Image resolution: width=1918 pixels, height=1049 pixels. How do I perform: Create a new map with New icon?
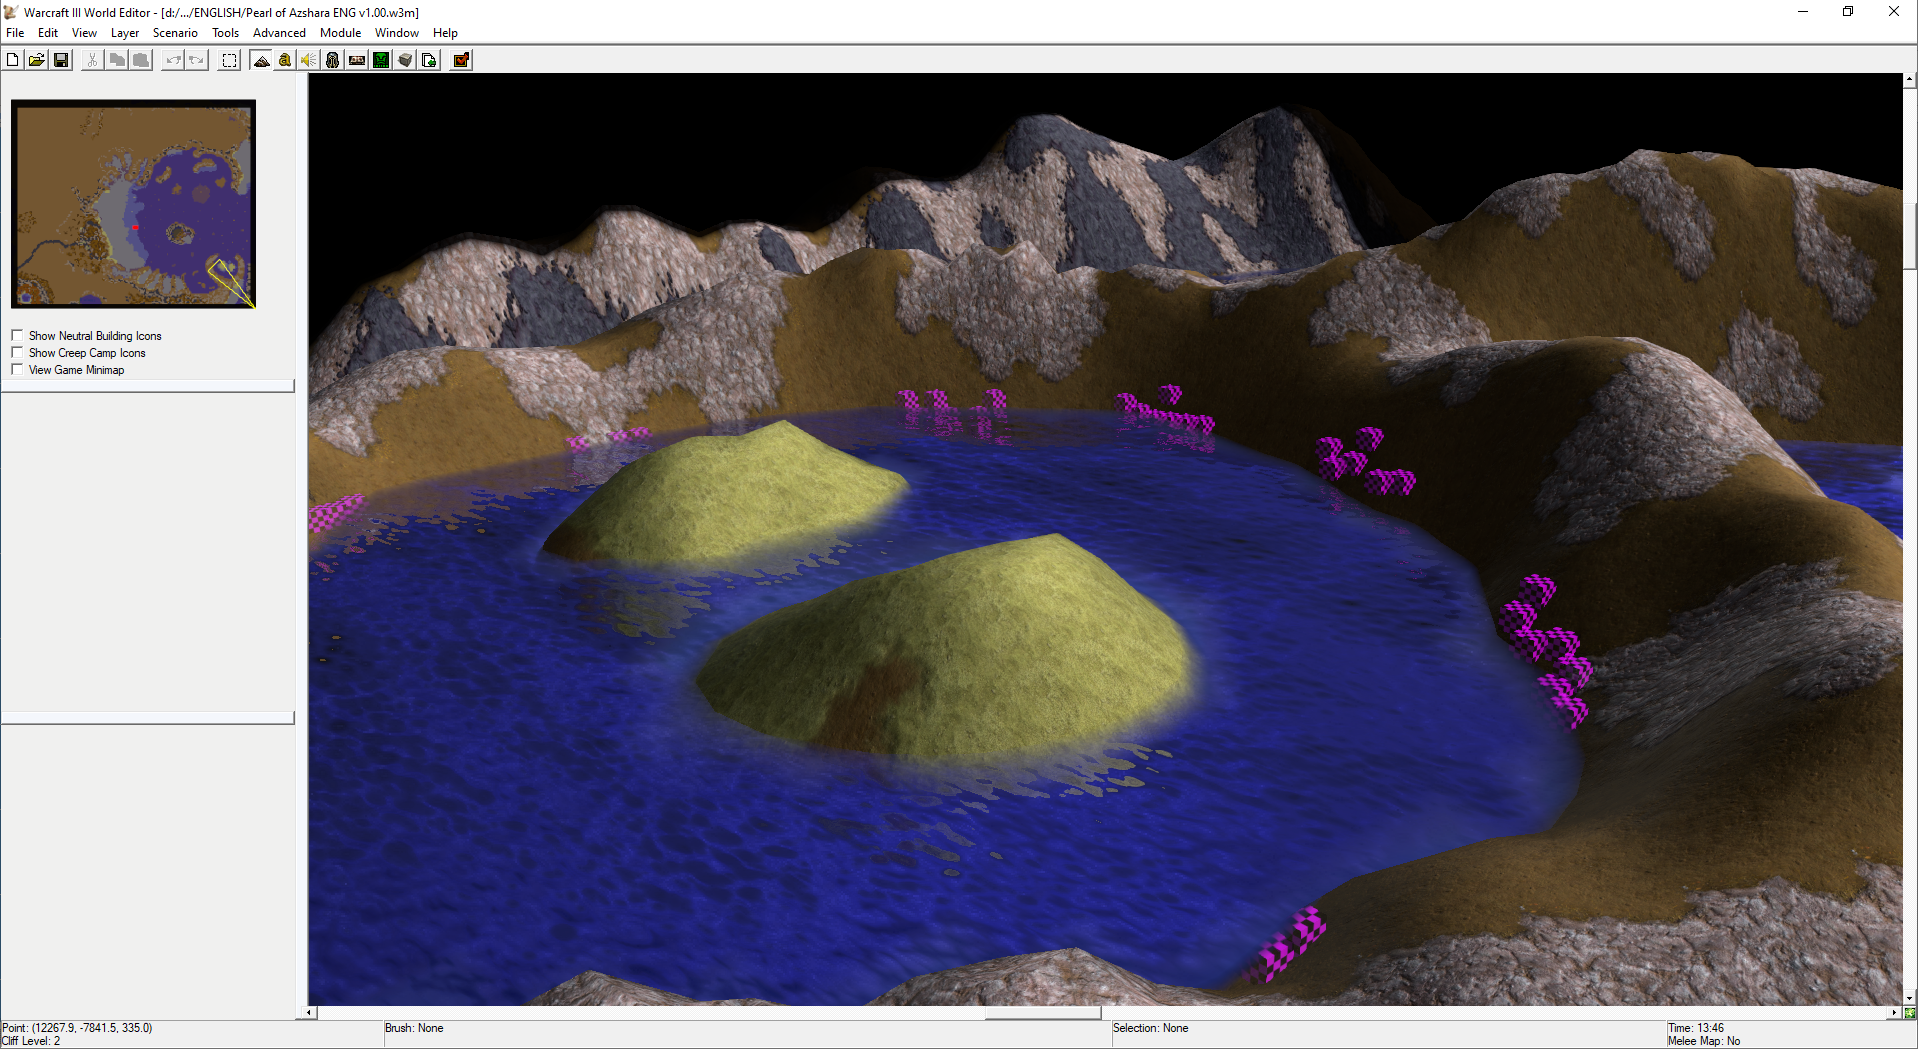tap(12, 60)
